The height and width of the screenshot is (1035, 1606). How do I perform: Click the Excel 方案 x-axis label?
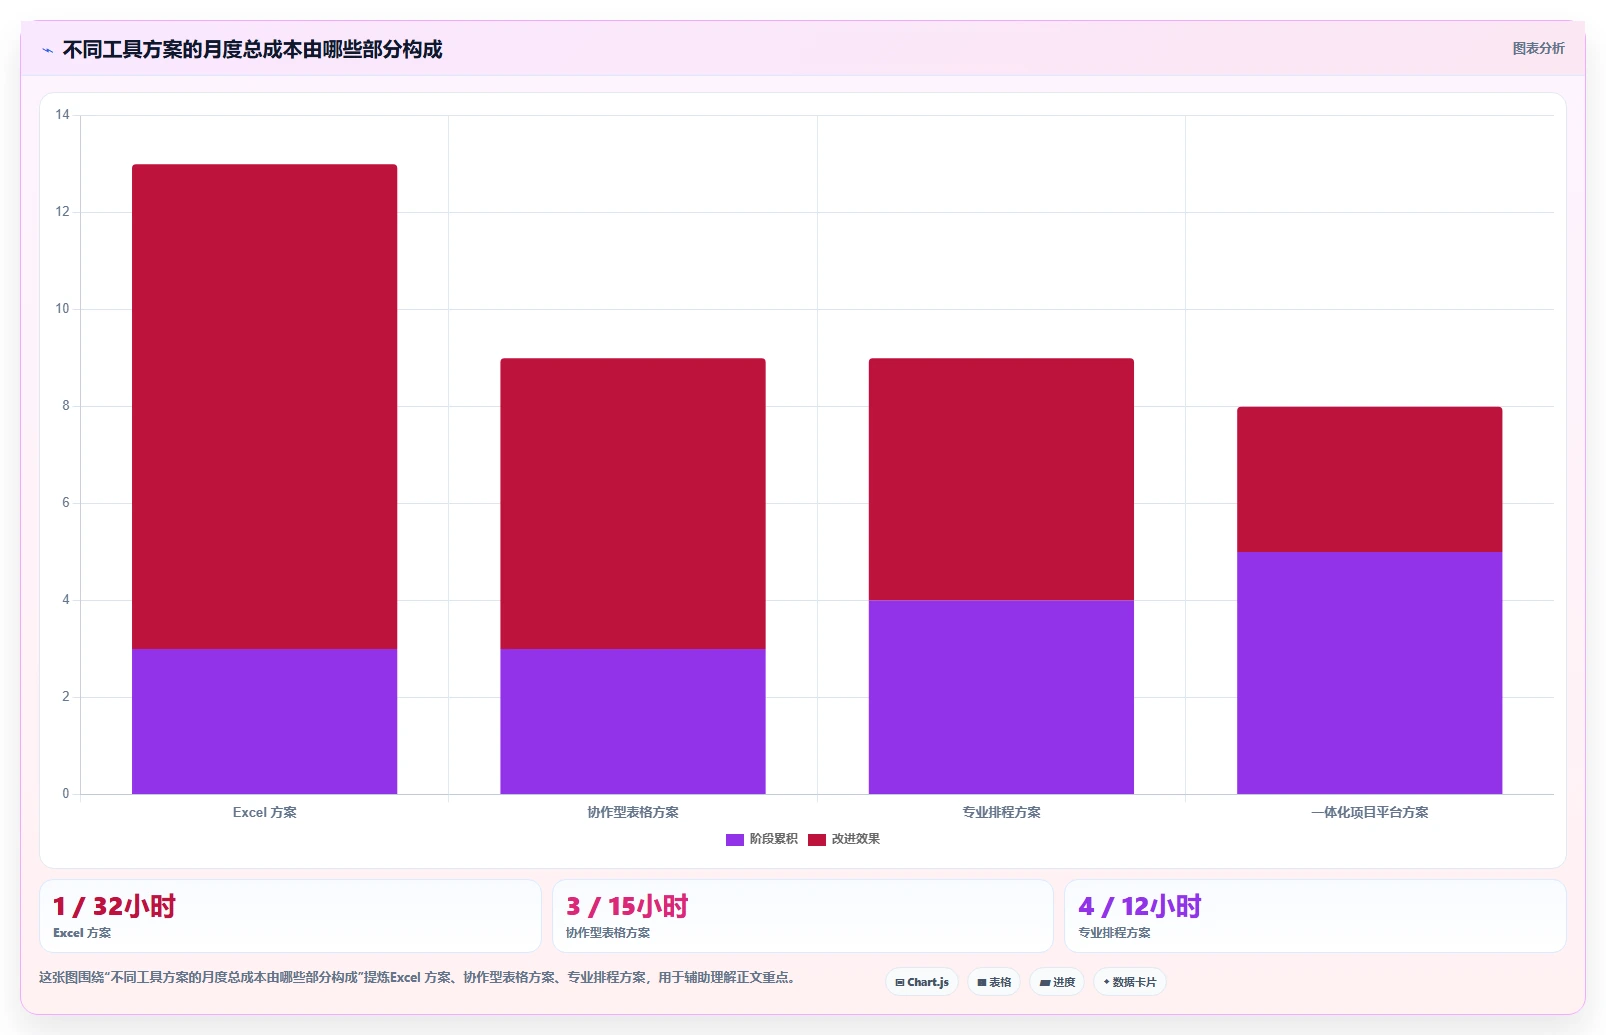click(x=264, y=812)
